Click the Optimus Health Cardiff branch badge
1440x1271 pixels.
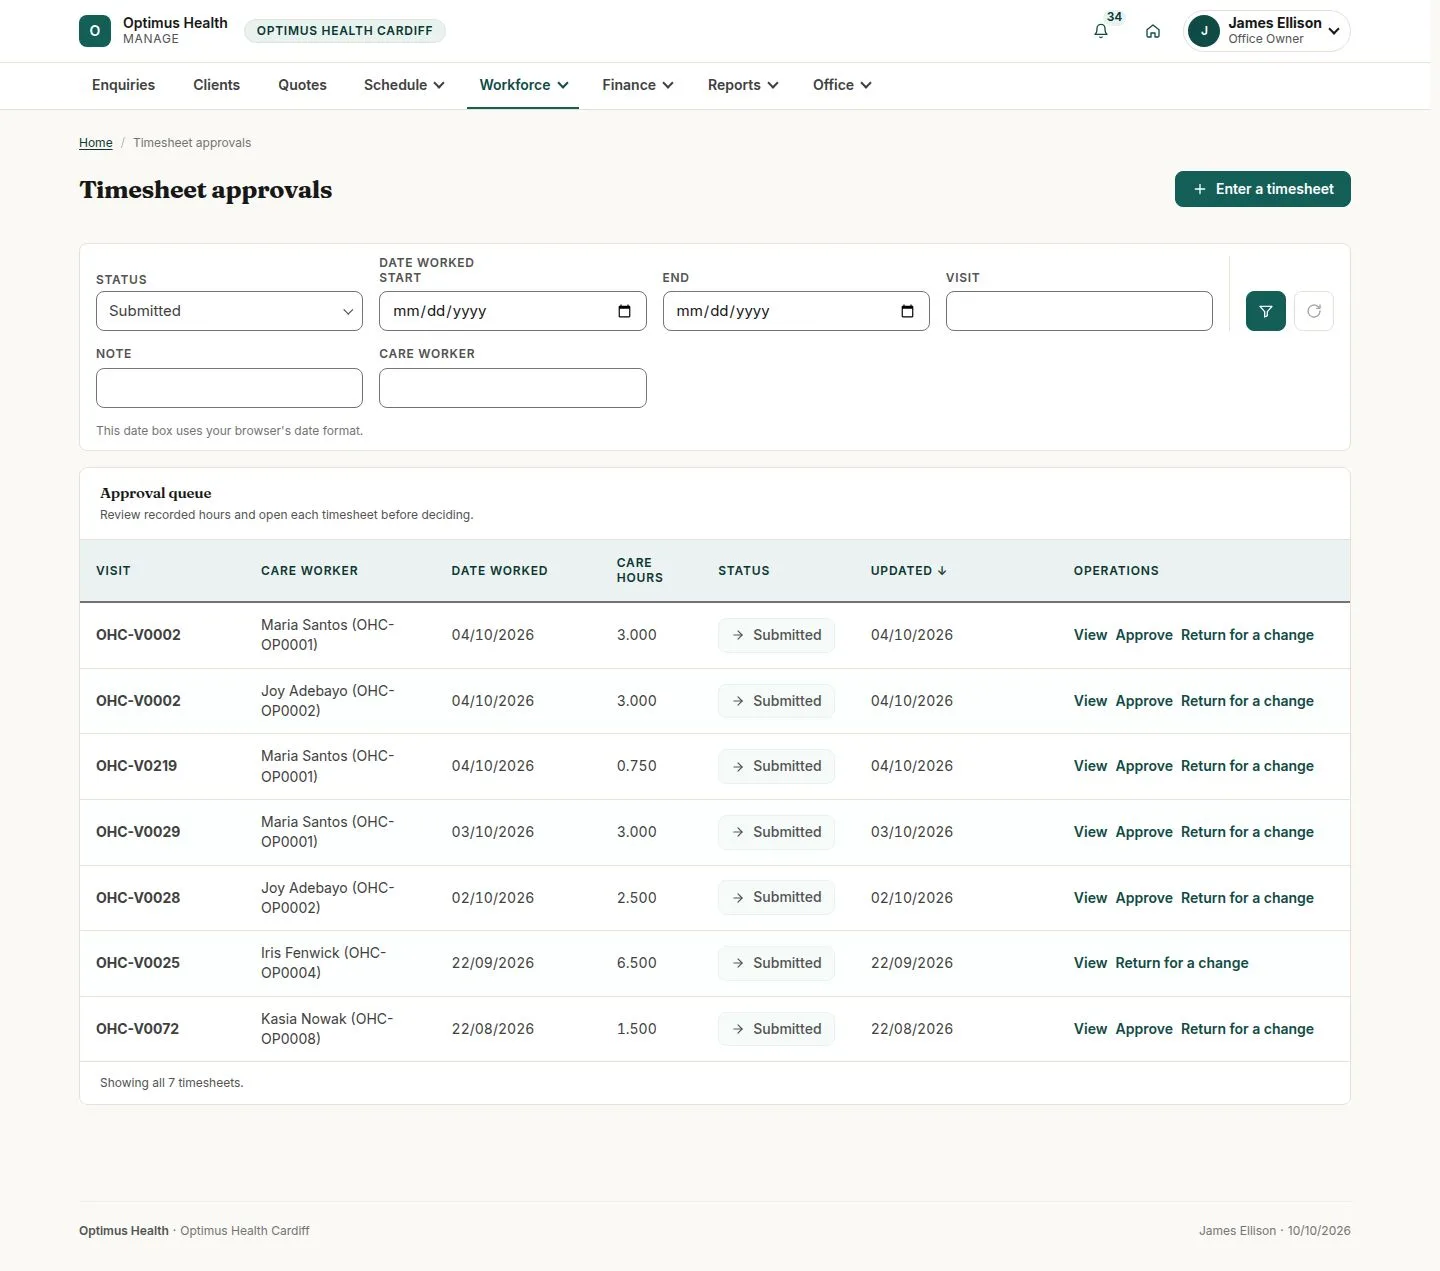[345, 31]
